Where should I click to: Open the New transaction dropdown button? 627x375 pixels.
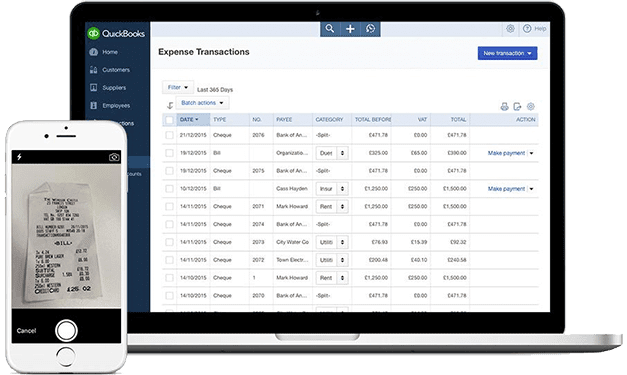tap(507, 53)
